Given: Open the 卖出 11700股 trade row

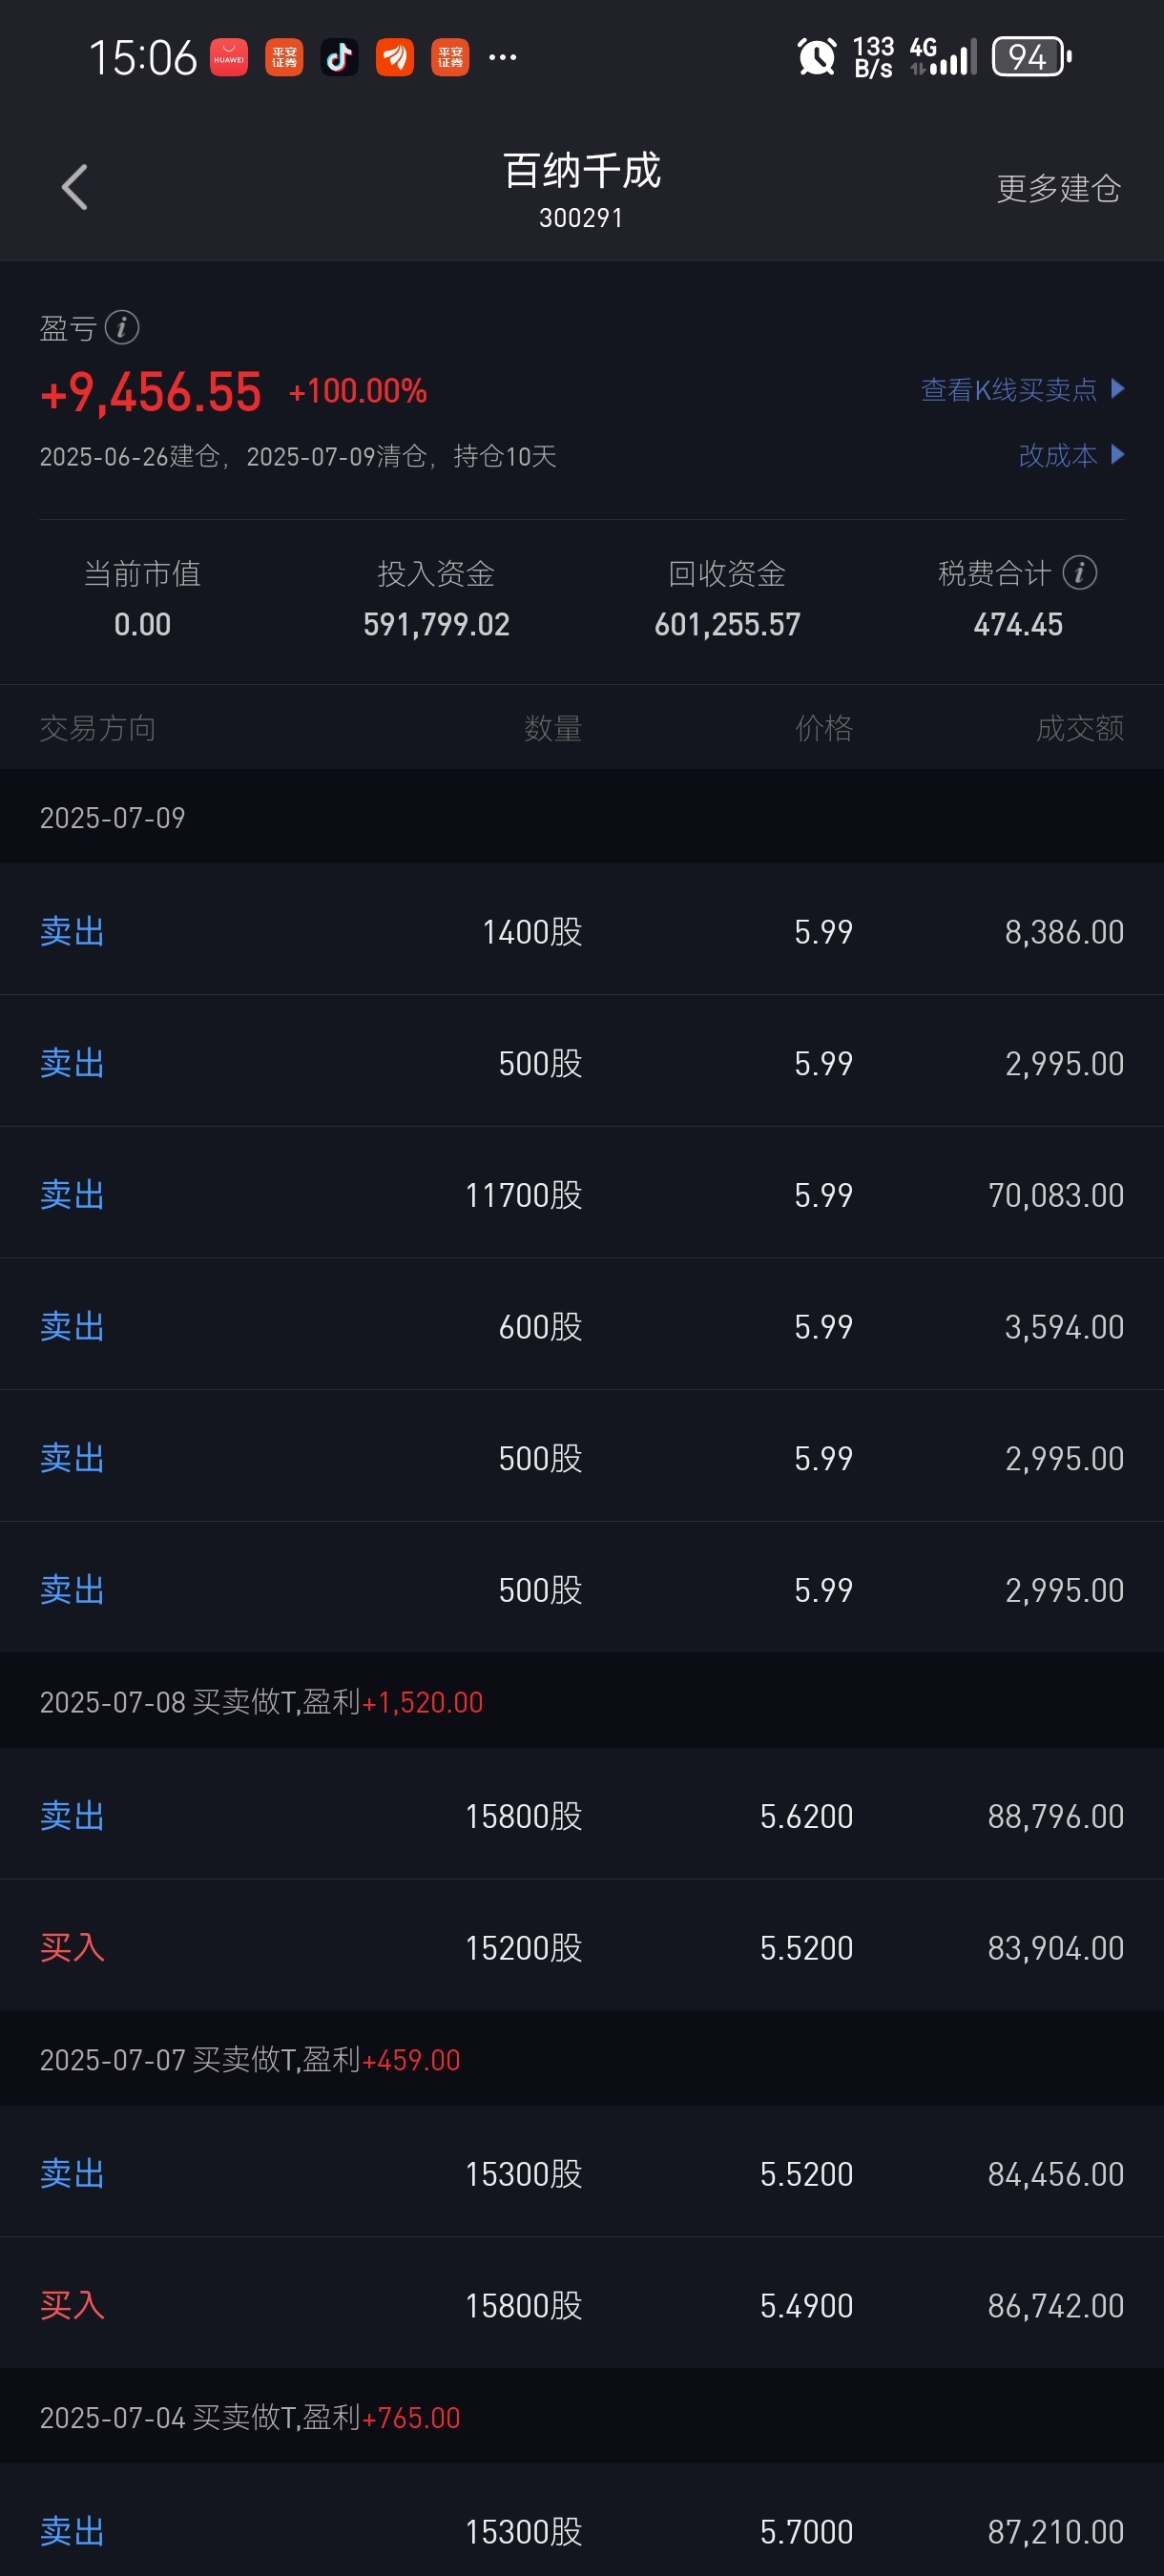Looking at the screenshot, I should pos(582,1194).
